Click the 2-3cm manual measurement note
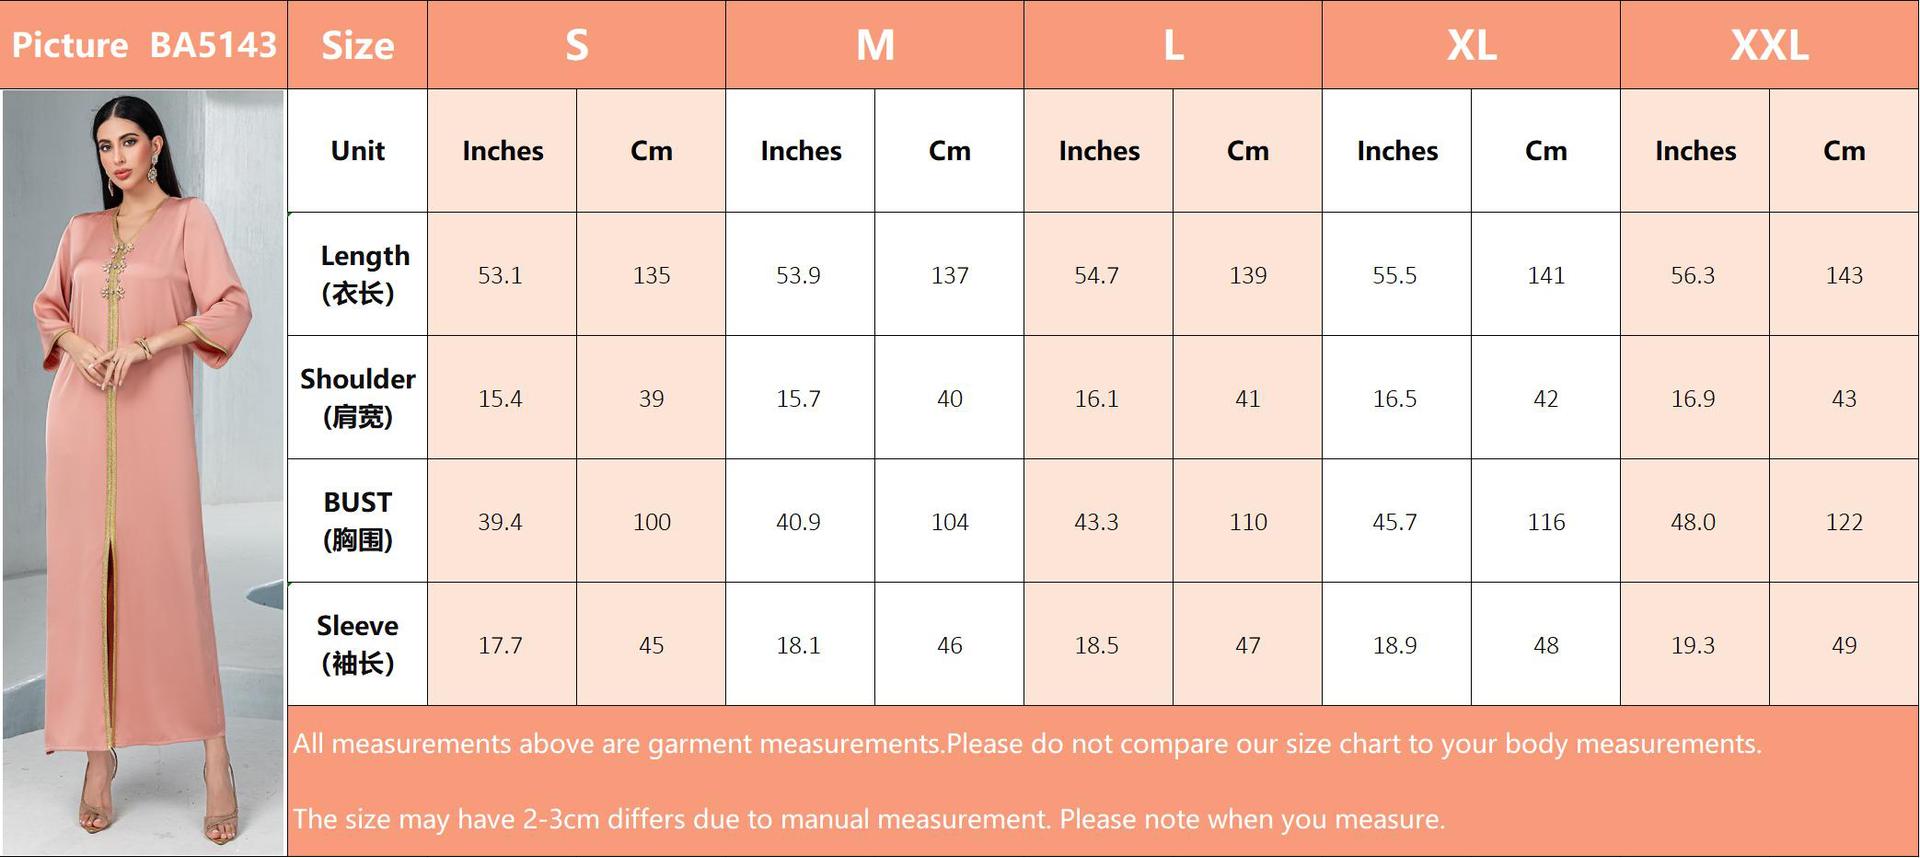 coord(868,819)
